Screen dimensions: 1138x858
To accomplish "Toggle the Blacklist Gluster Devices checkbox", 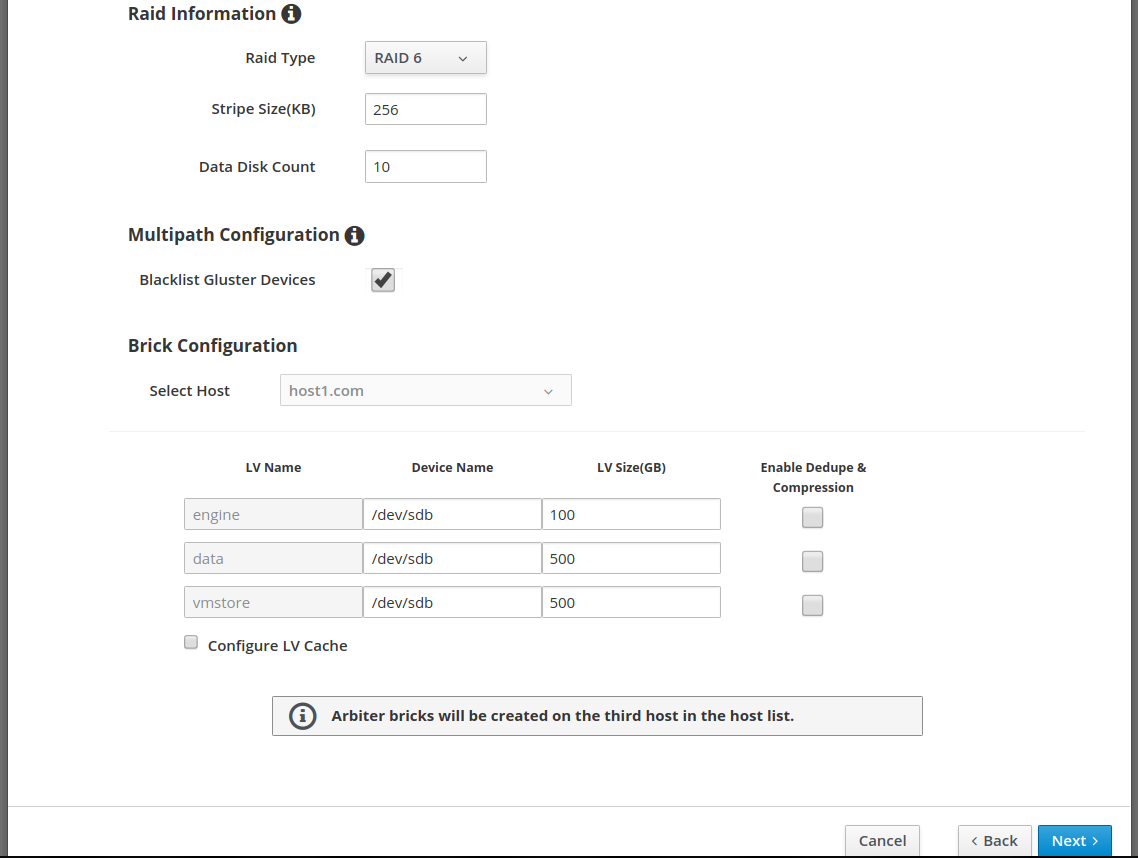I will (x=383, y=280).
